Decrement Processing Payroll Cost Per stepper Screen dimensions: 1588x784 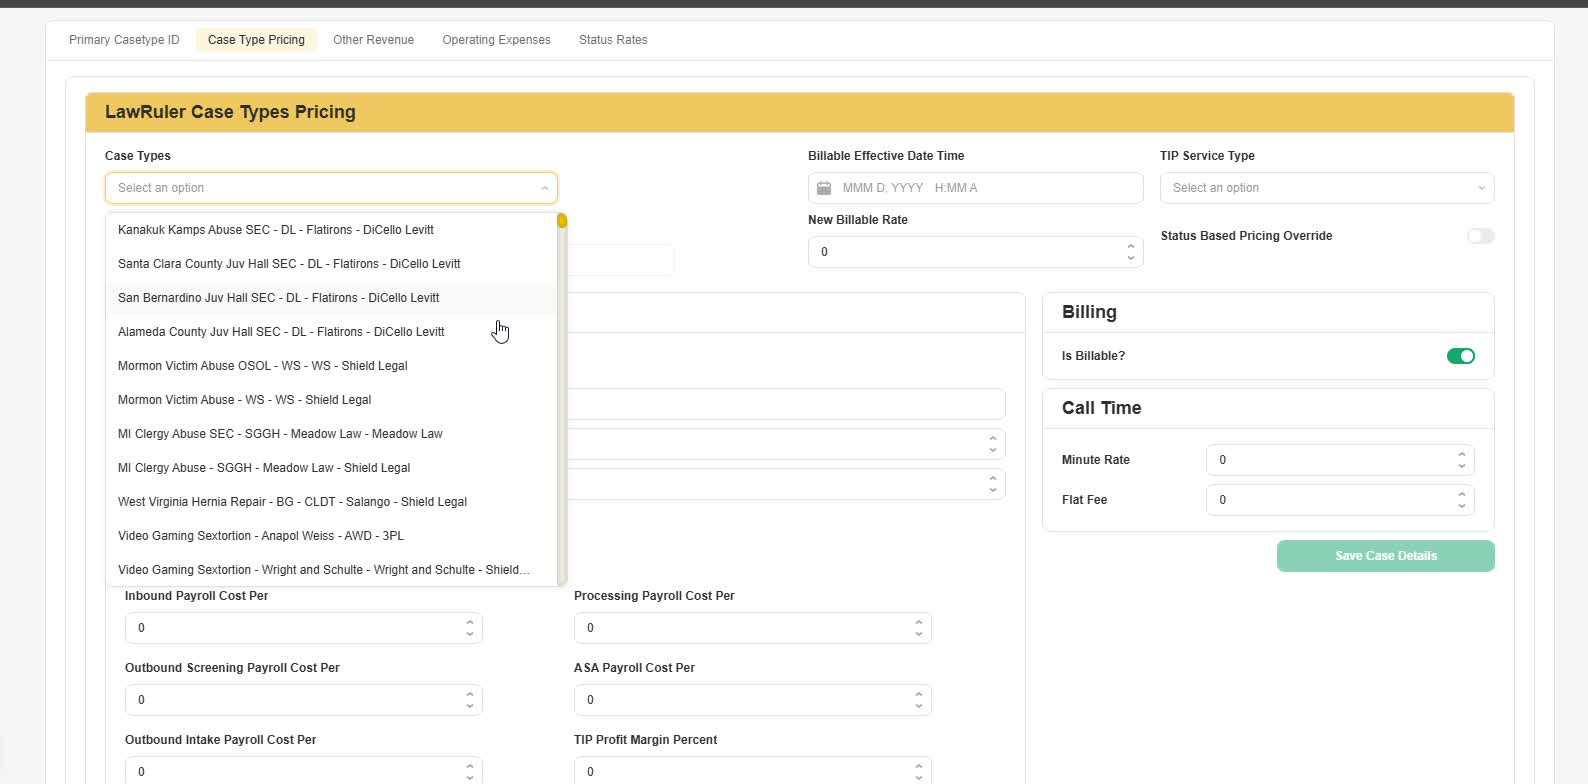point(918,634)
